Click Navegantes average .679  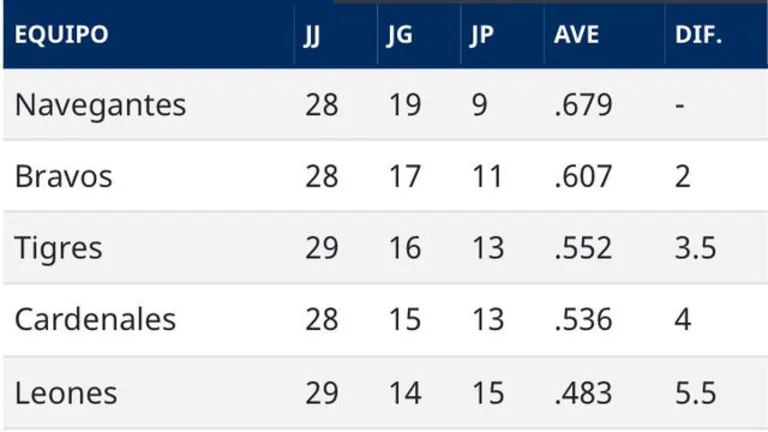(583, 105)
